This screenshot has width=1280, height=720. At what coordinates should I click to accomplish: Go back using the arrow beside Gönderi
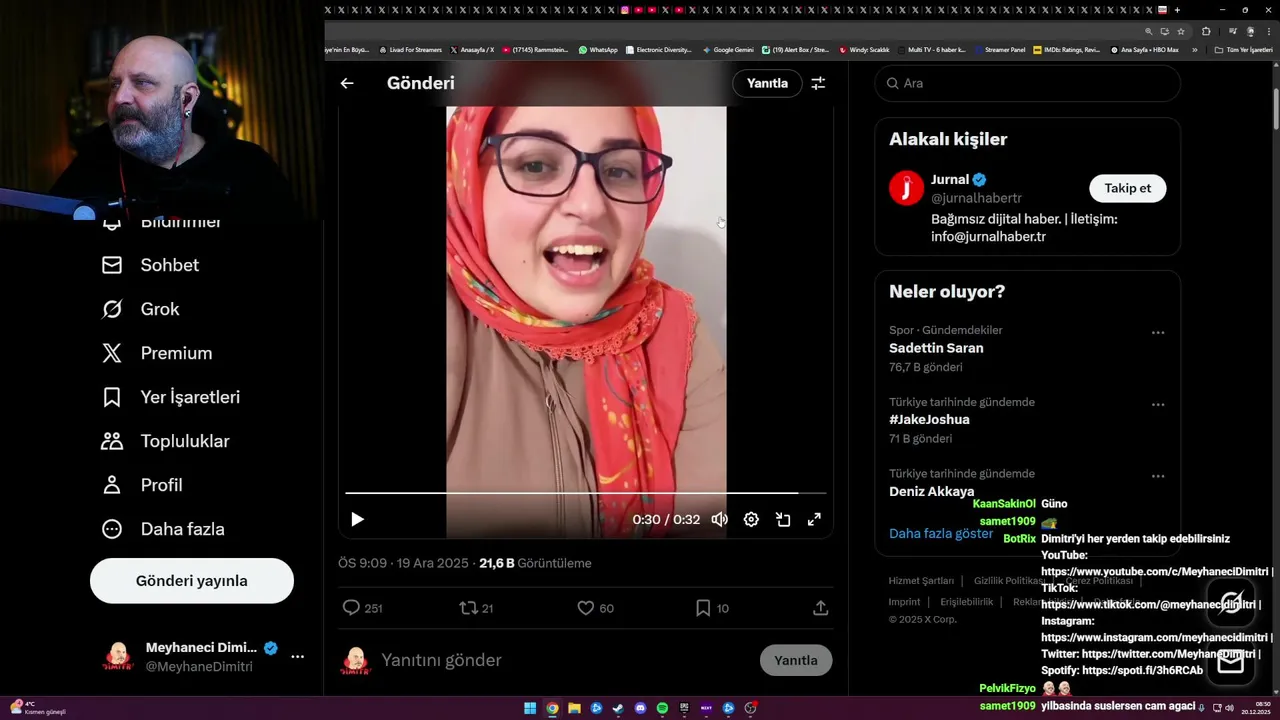[347, 83]
